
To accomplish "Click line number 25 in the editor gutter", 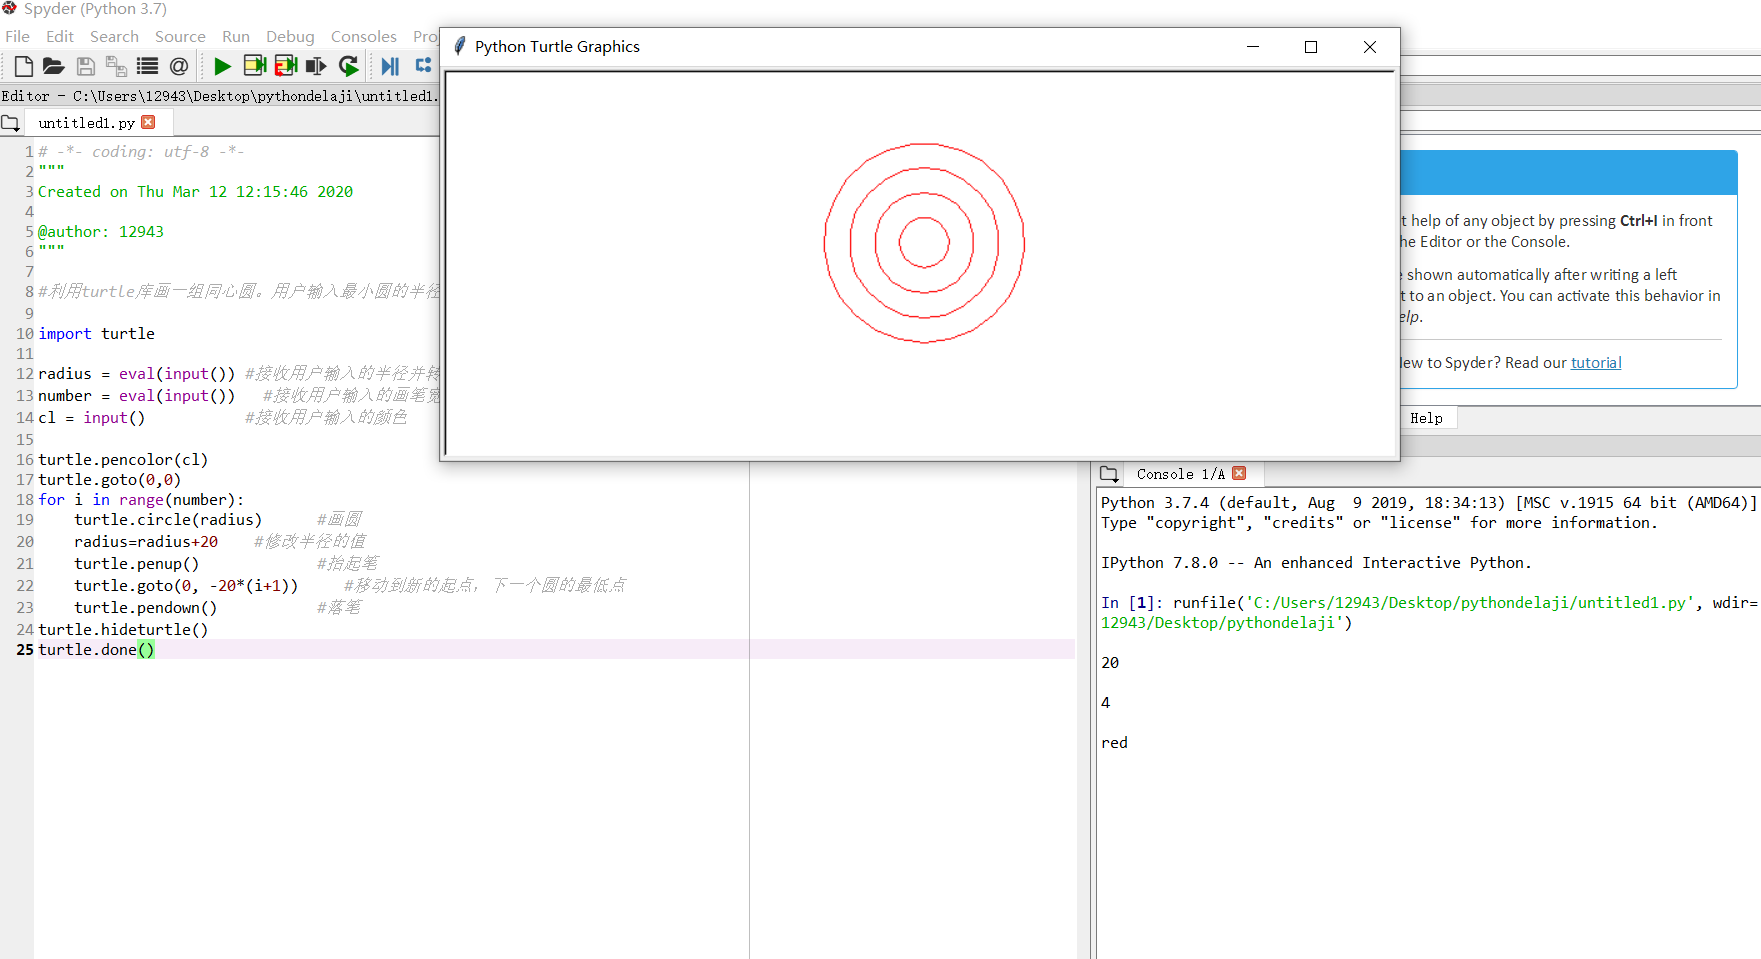I will pos(25,649).
